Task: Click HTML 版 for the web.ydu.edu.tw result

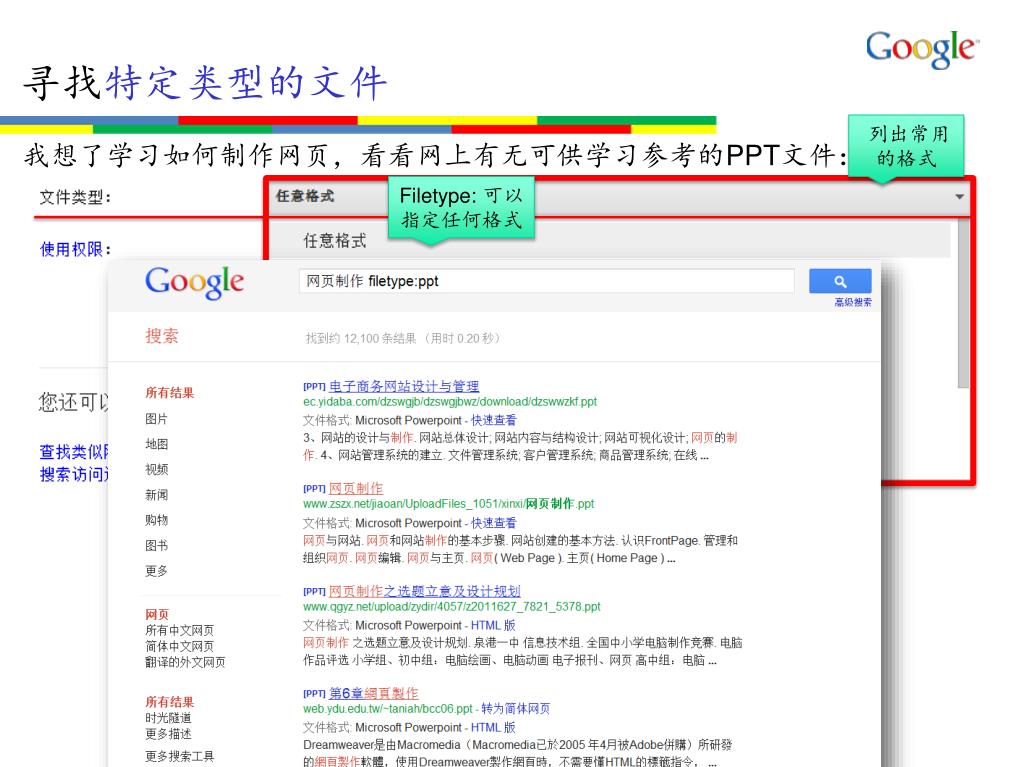Action: (493, 727)
